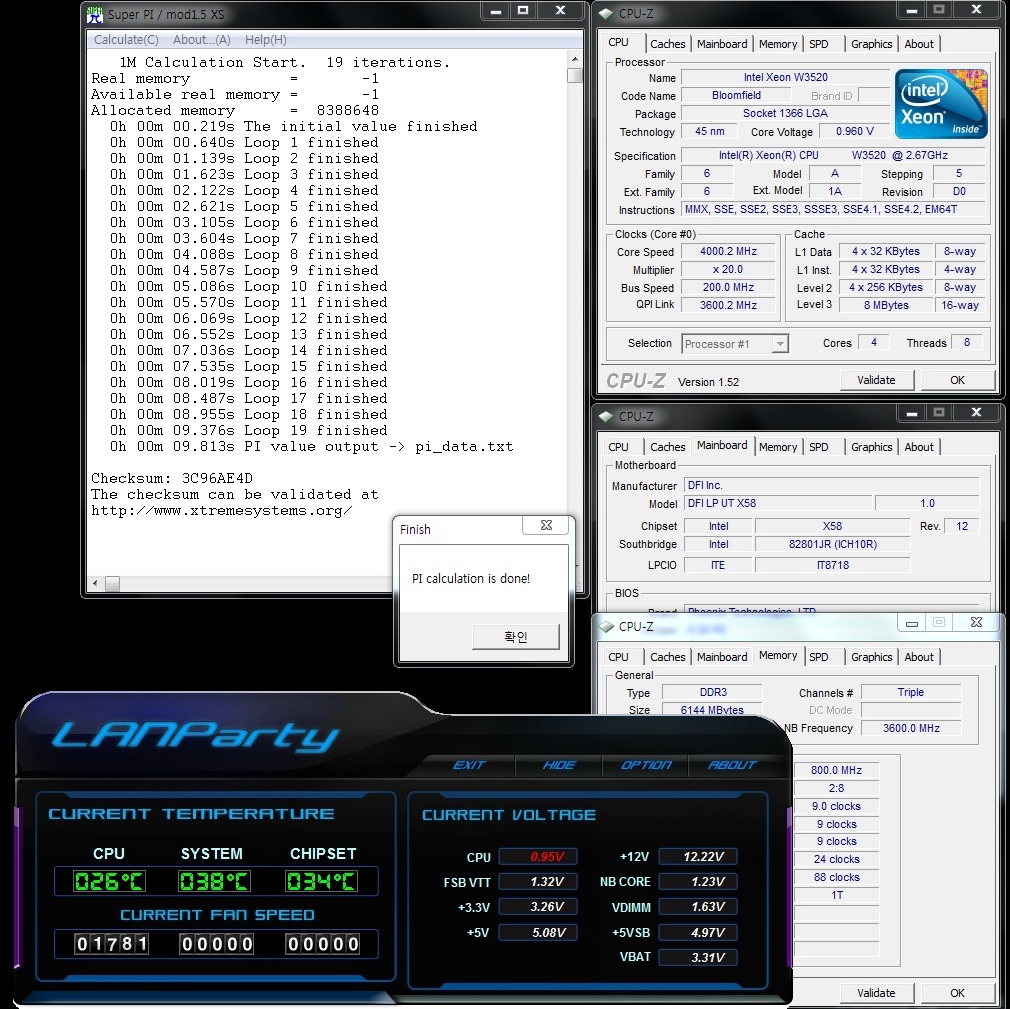The width and height of the screenshot is (1010, 1009).
Task: Click the CPU name Intel Xeon W3520
Action: click(x=785, y=77)
